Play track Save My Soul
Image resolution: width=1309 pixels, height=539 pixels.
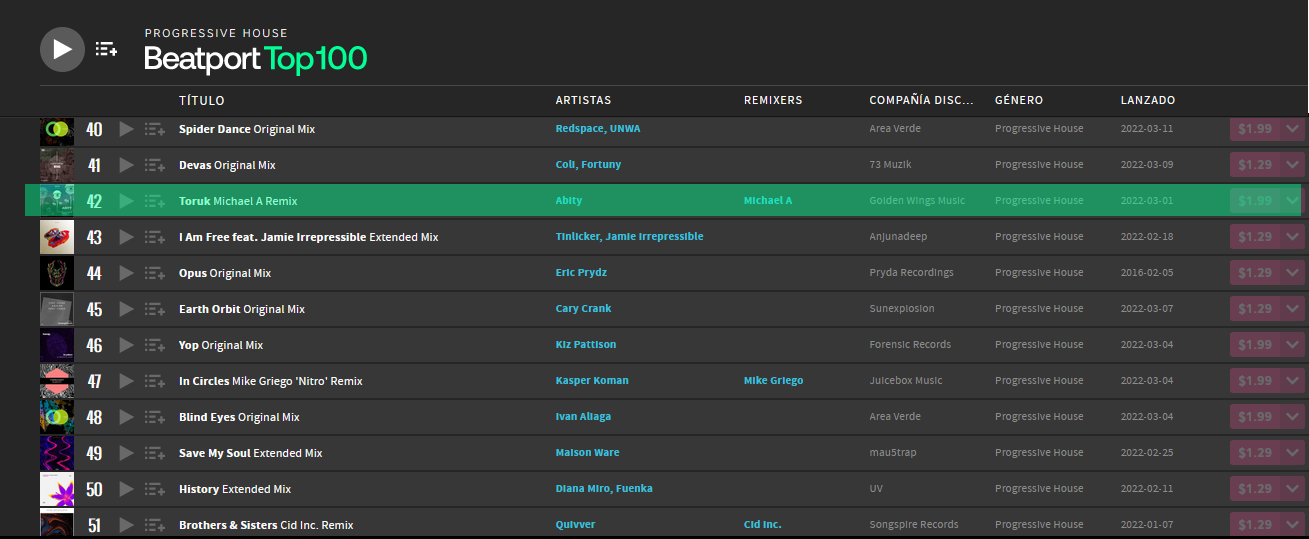tap(126, 453)
